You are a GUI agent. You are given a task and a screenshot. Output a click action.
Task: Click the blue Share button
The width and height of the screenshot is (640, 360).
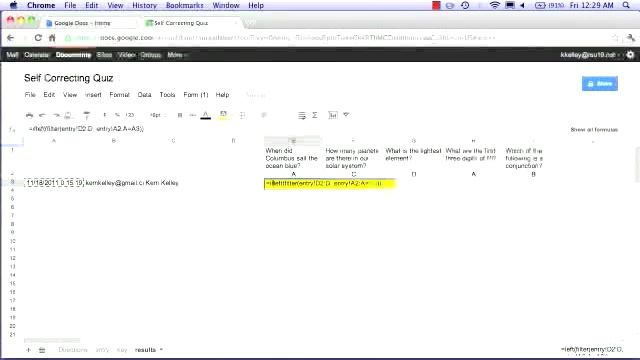pyautogui.click(x=600, y=84)
